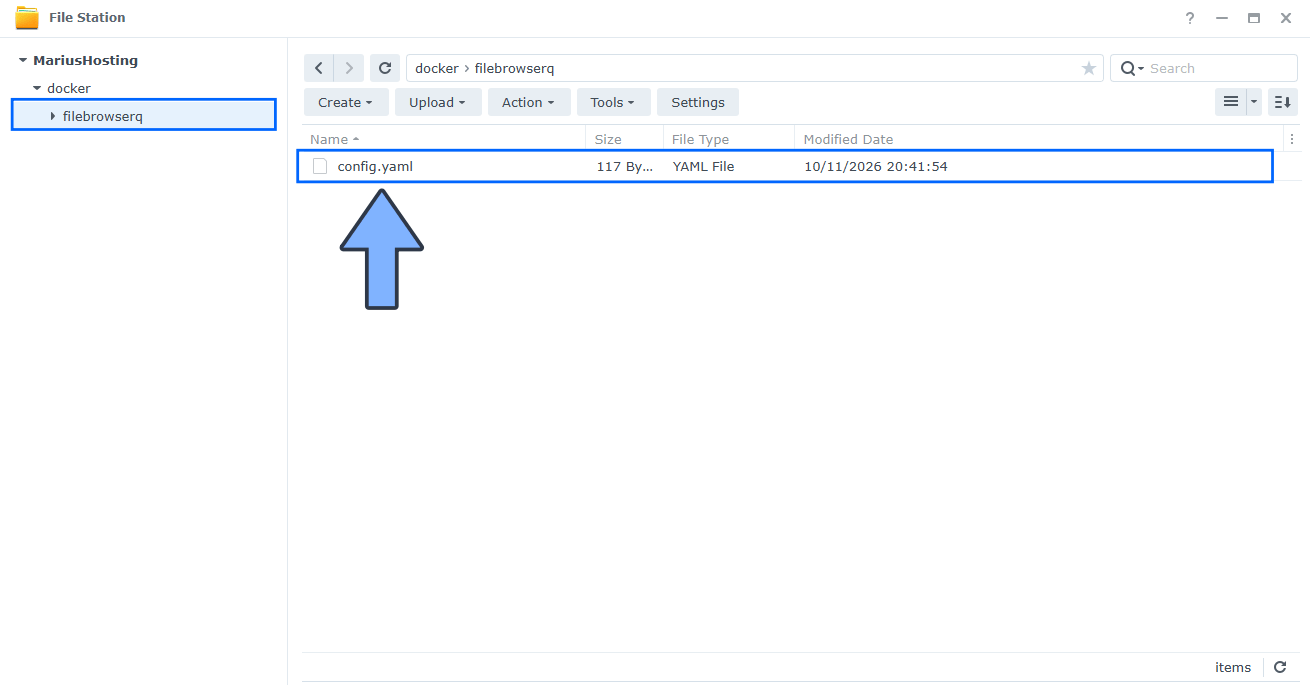This screenshot has height=685, width=1310.
Task: Click the search magnifier icon
Action: click(1128, 68)
